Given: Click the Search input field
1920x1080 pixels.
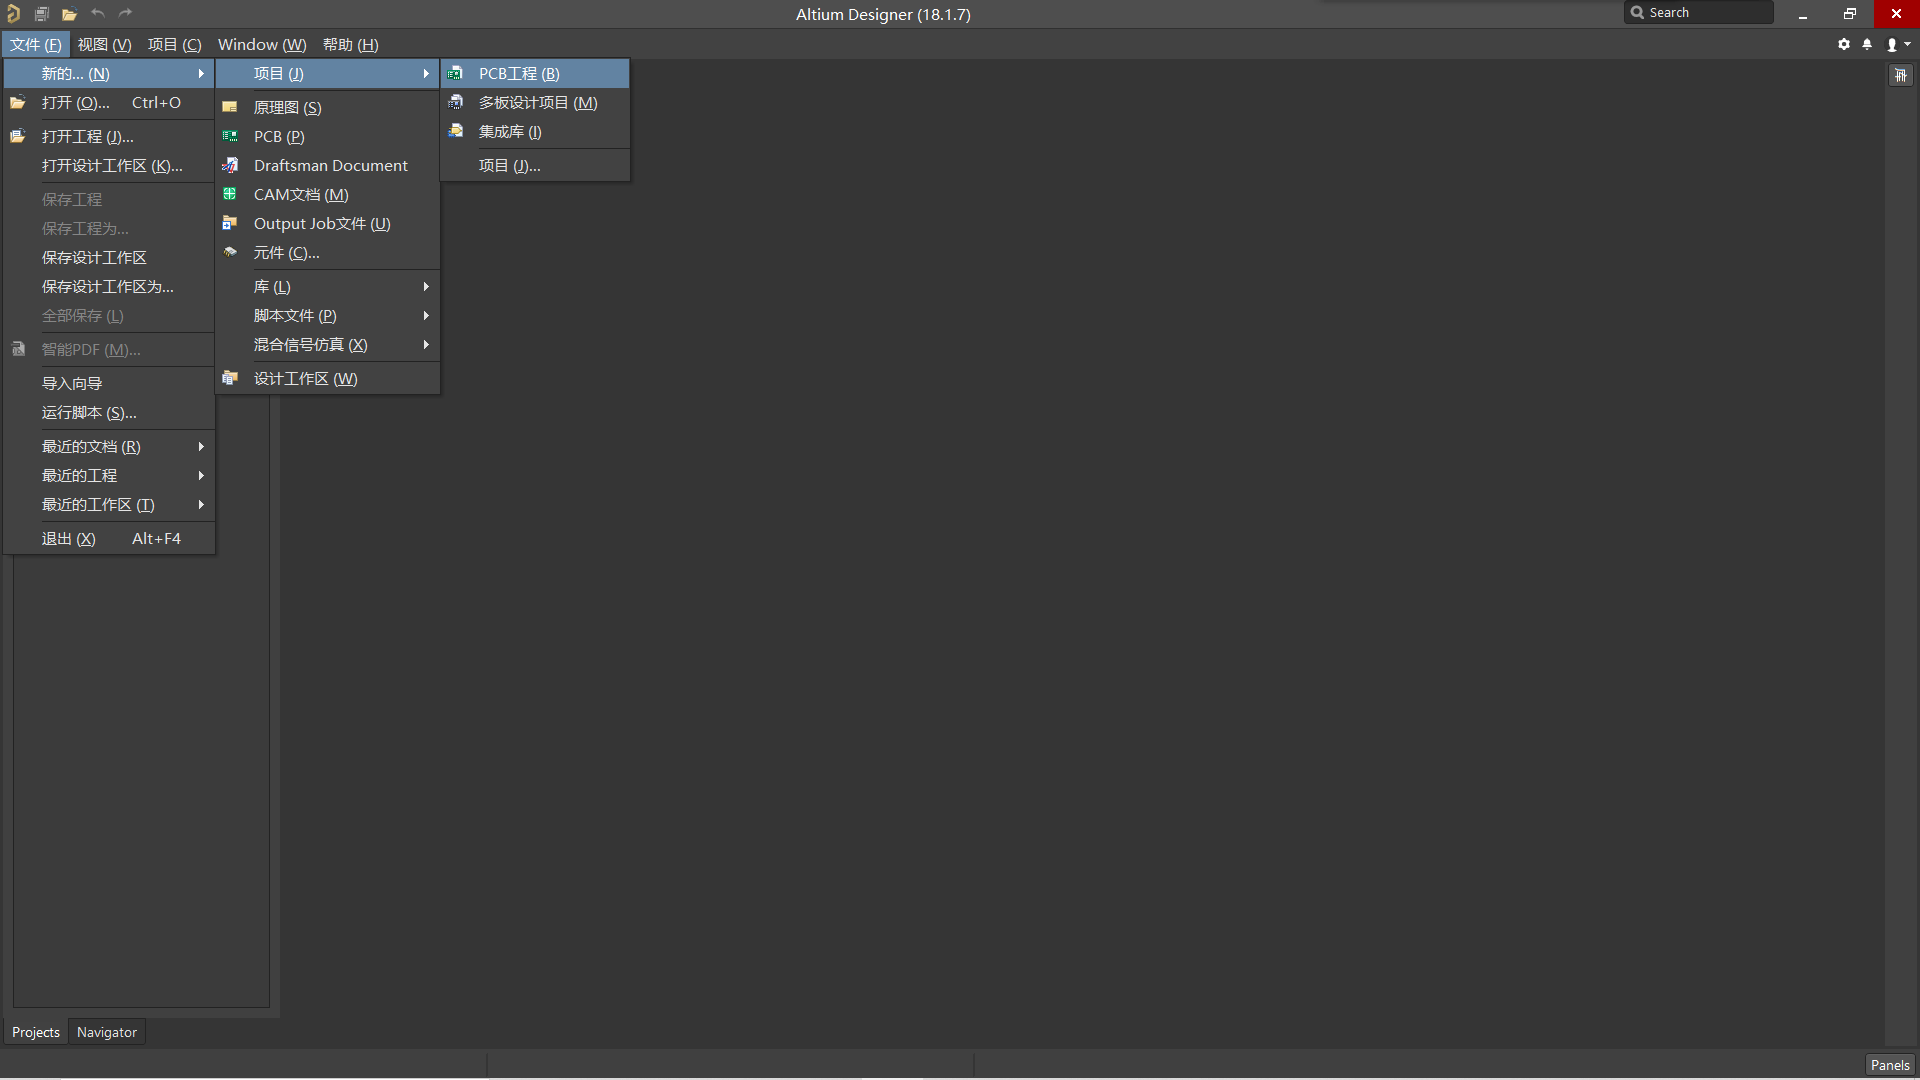Looking at the screenshot, I should coord(1699,13).
